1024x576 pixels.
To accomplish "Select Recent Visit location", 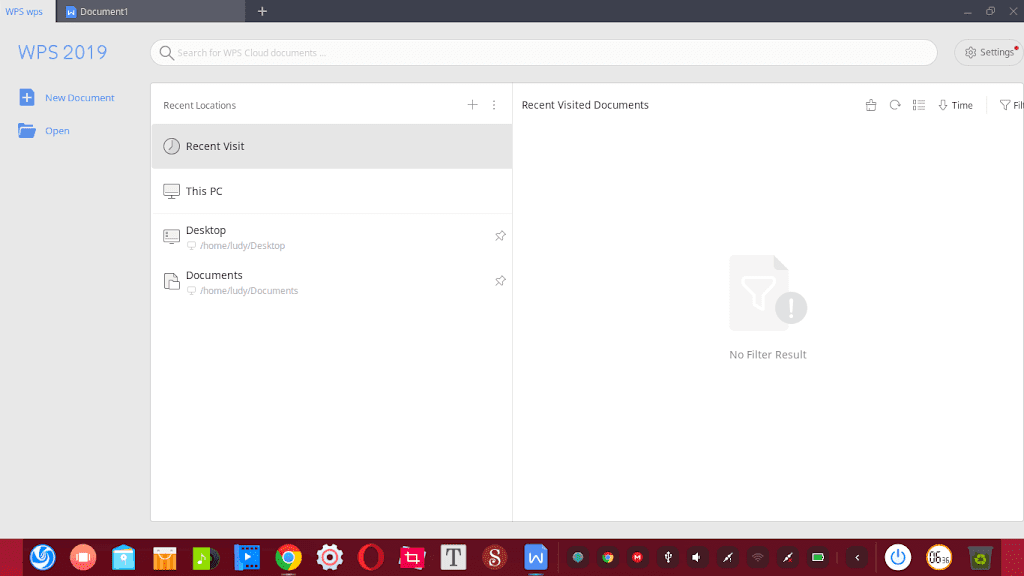I will [x=332, y=146].
